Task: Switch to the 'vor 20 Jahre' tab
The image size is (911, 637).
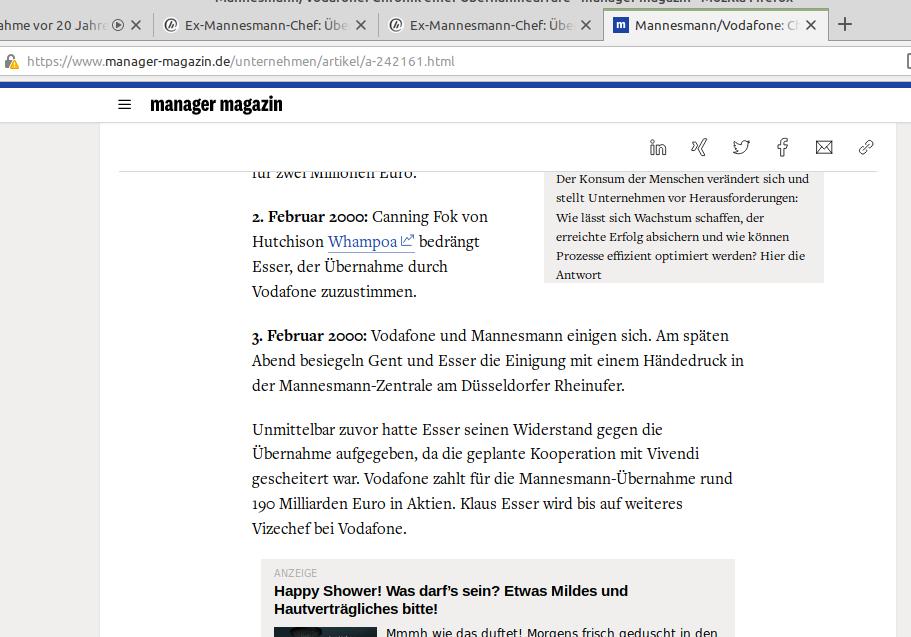Action: (52, 26)
